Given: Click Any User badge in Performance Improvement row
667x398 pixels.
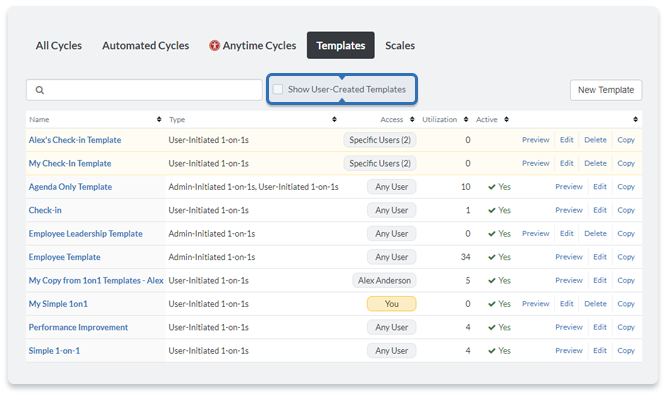Looking at the screenshot, I should pyautogui.click(x=391, y=327).
